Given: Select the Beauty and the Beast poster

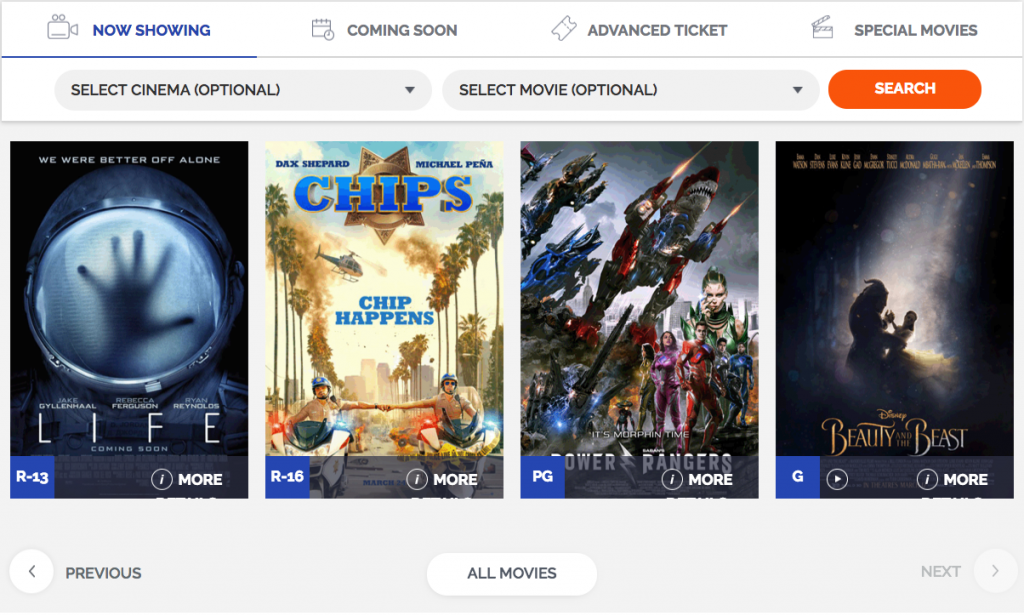Looking at the screenshot, I should [x=895, y=319].
